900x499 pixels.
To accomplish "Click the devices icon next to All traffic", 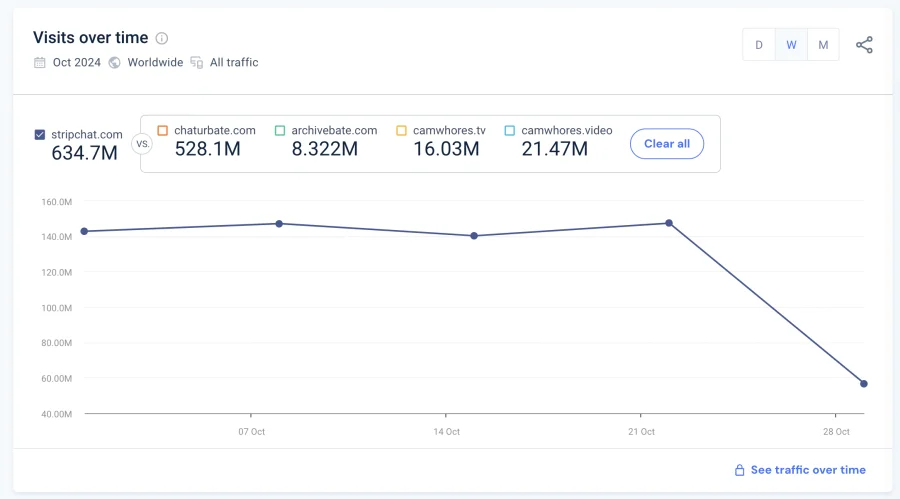I will pos(196,62).
